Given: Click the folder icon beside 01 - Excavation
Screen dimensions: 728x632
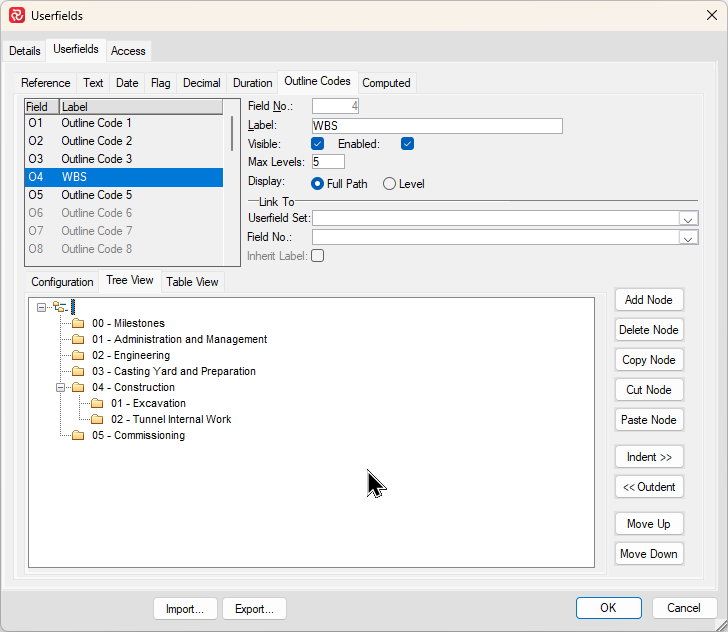Looking at the screenshot, I should 97,403.
